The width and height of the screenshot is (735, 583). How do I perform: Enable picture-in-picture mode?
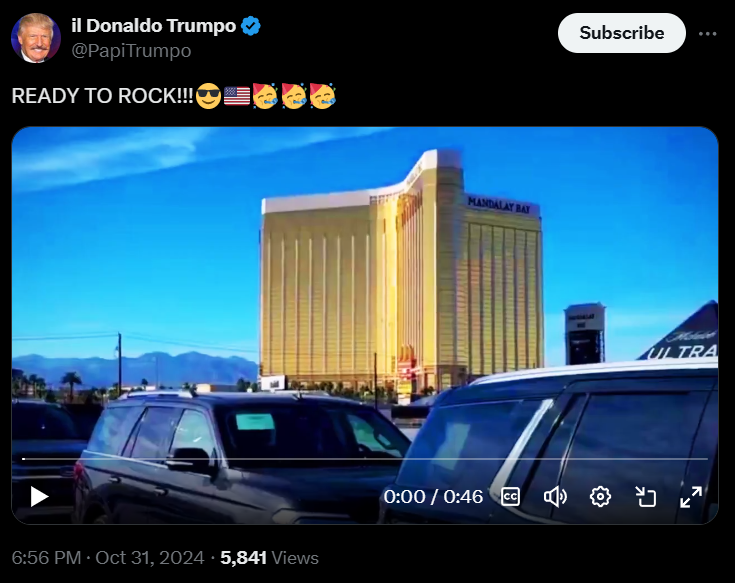645,497
